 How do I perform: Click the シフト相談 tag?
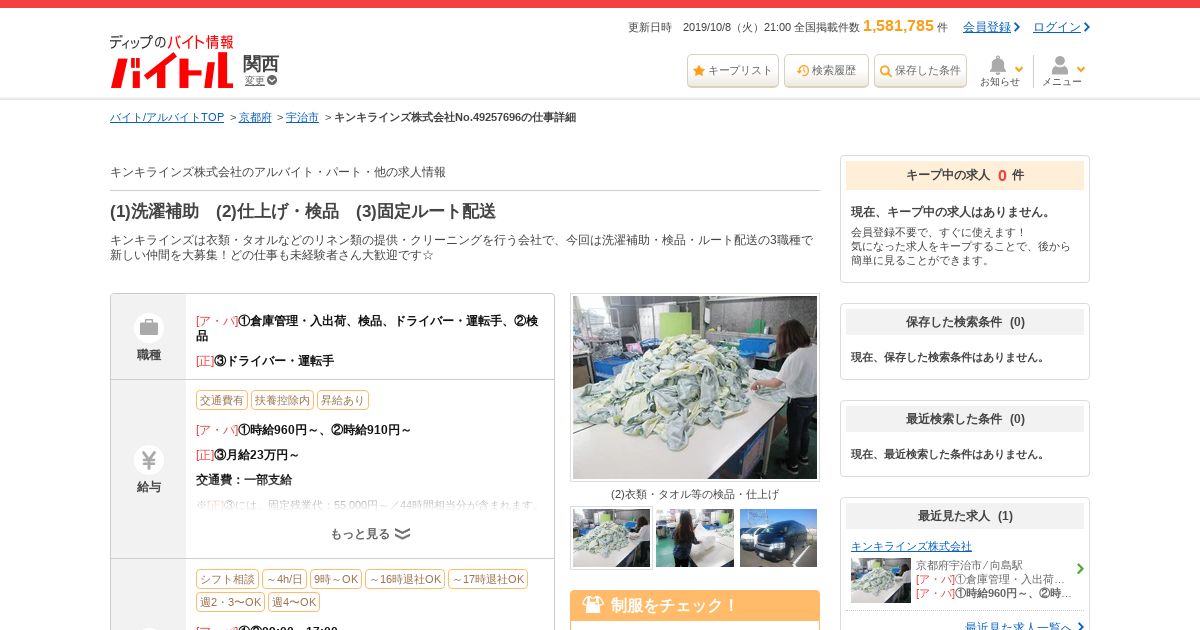(x=227, y=579)
